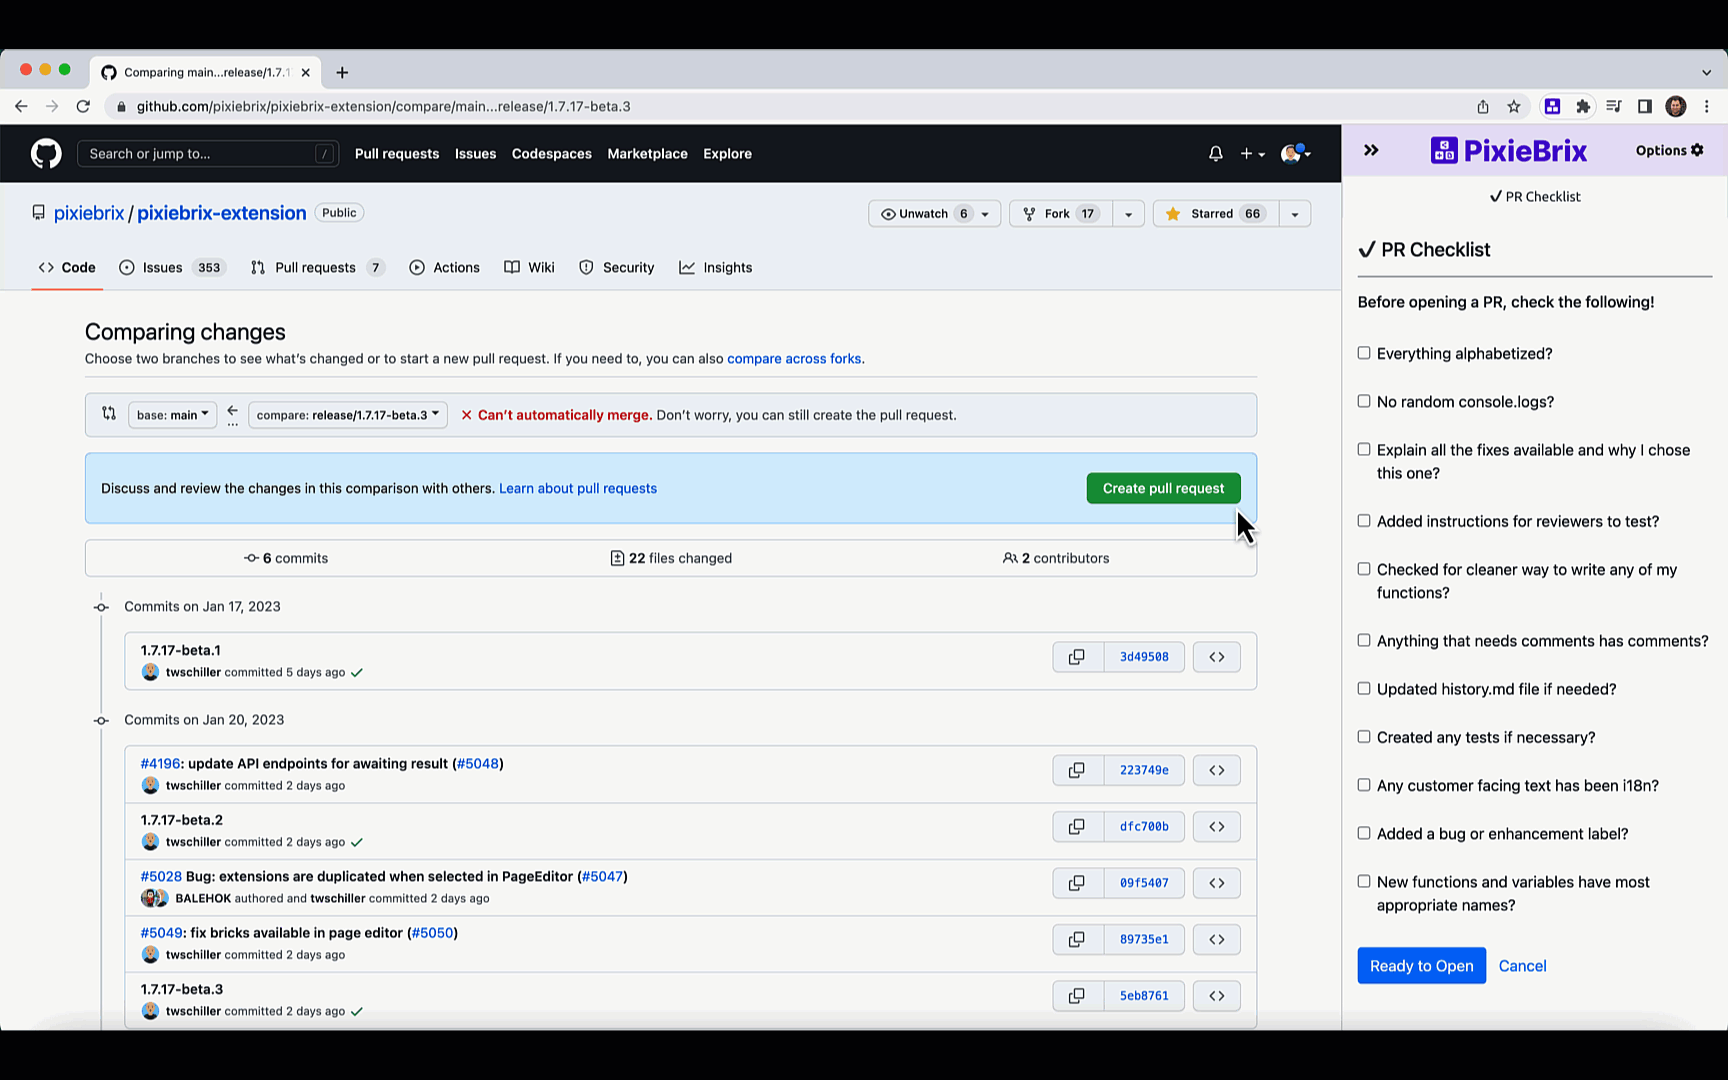Click the 'Search or jump to' field
Viewport: 1728px width, 1080px height.
coord(207,154)
